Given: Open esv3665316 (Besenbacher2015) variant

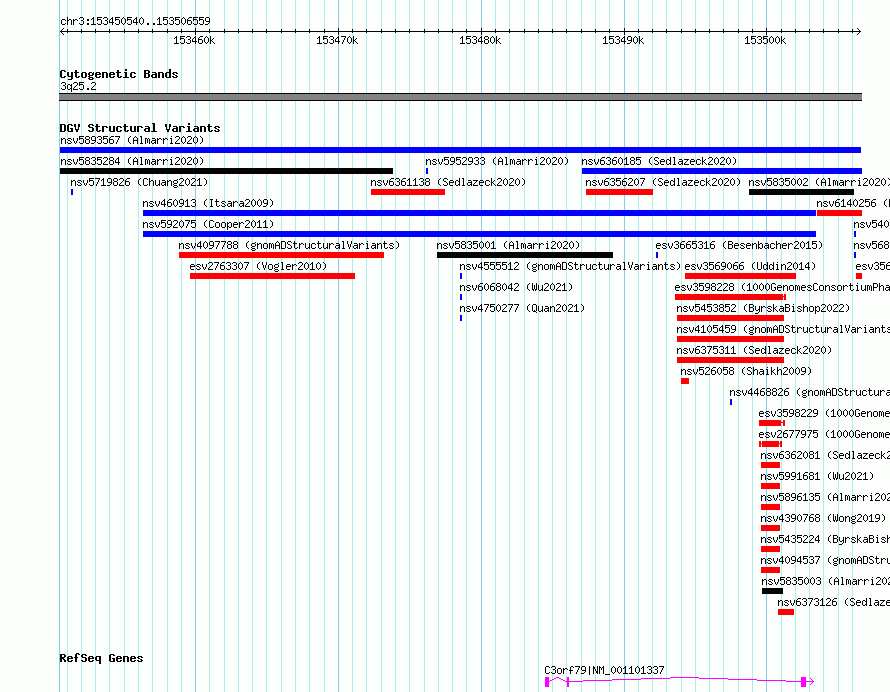Looking at the screenshot, I should [738, 245].
